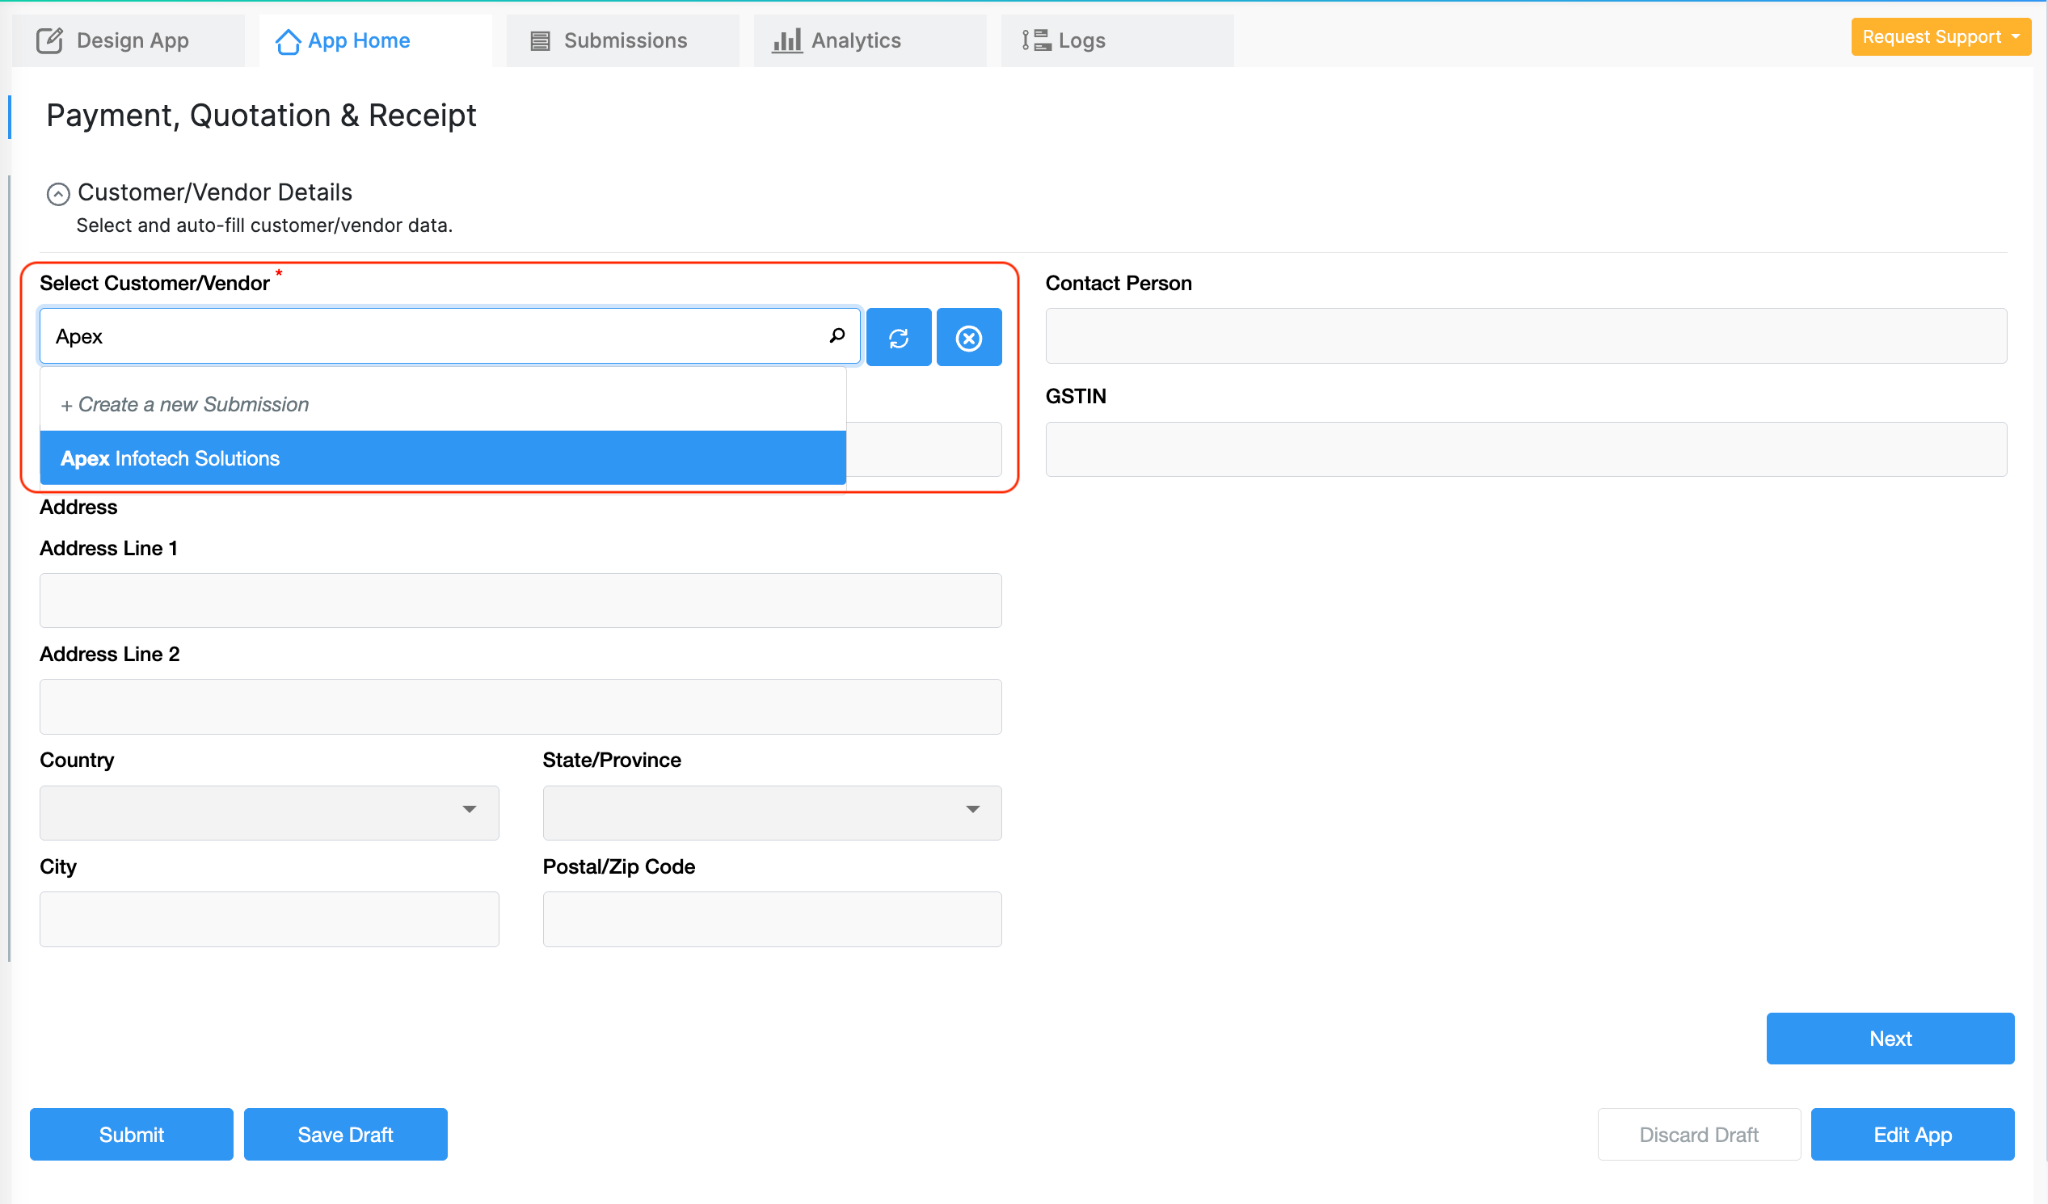Expand the Country dropdown
The width and height of the screenshot is (2048, 1204).
pyautogui.click(x=269, y=812)
